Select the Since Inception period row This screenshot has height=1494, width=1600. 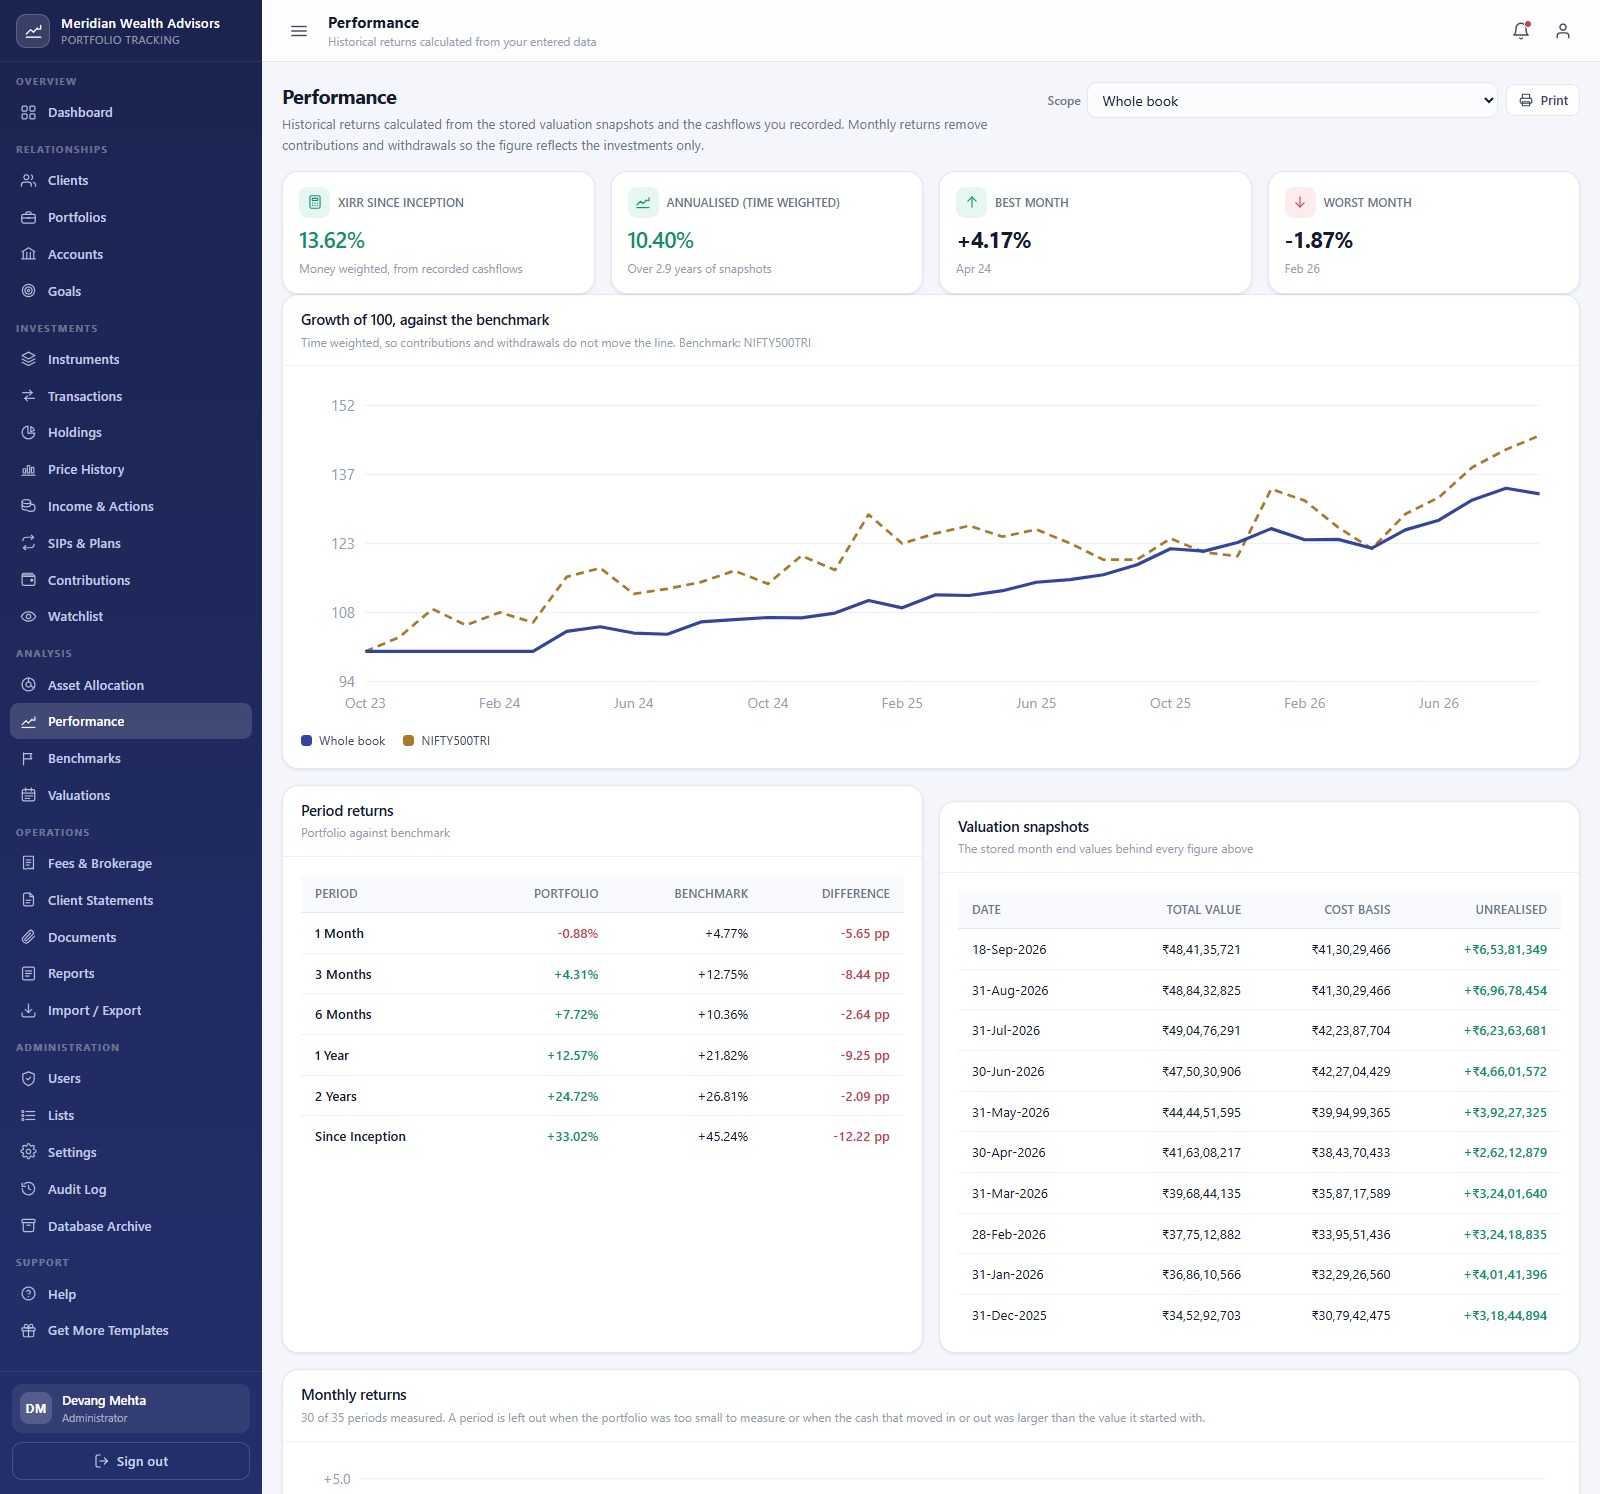point(602,1136)
